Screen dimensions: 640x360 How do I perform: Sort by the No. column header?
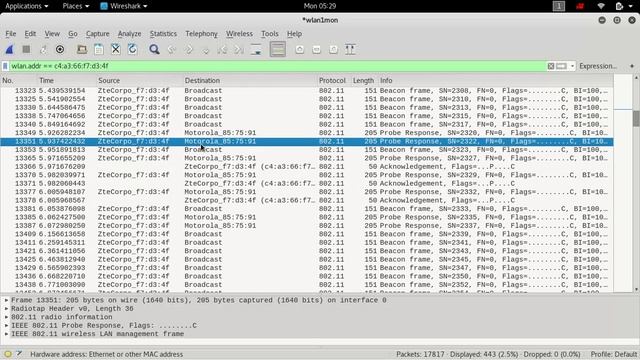tap(18, 80)
